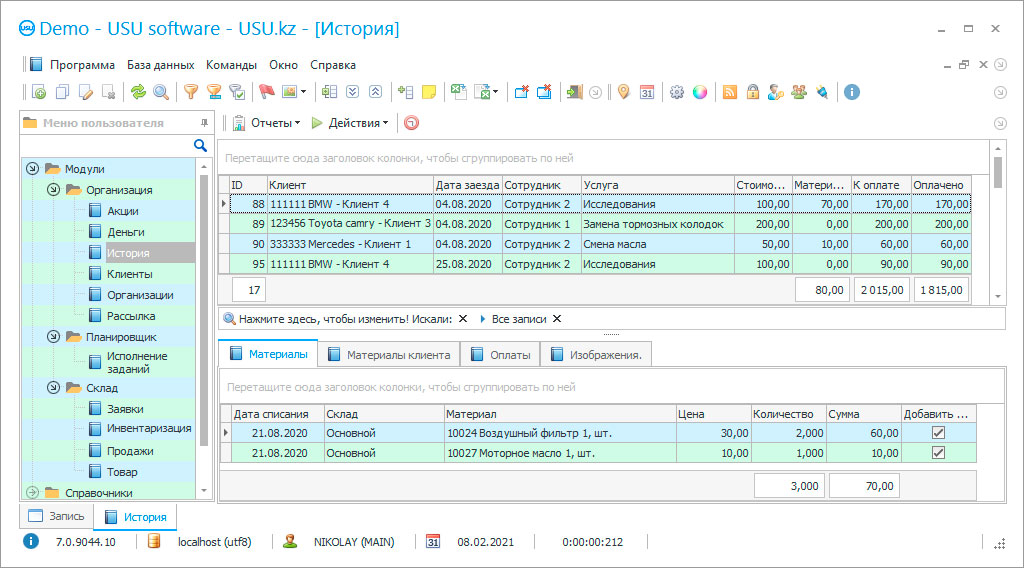Screen dimensions: 1024x568
Task: Remove the Все записи filter with X
Action: point(557,319)
